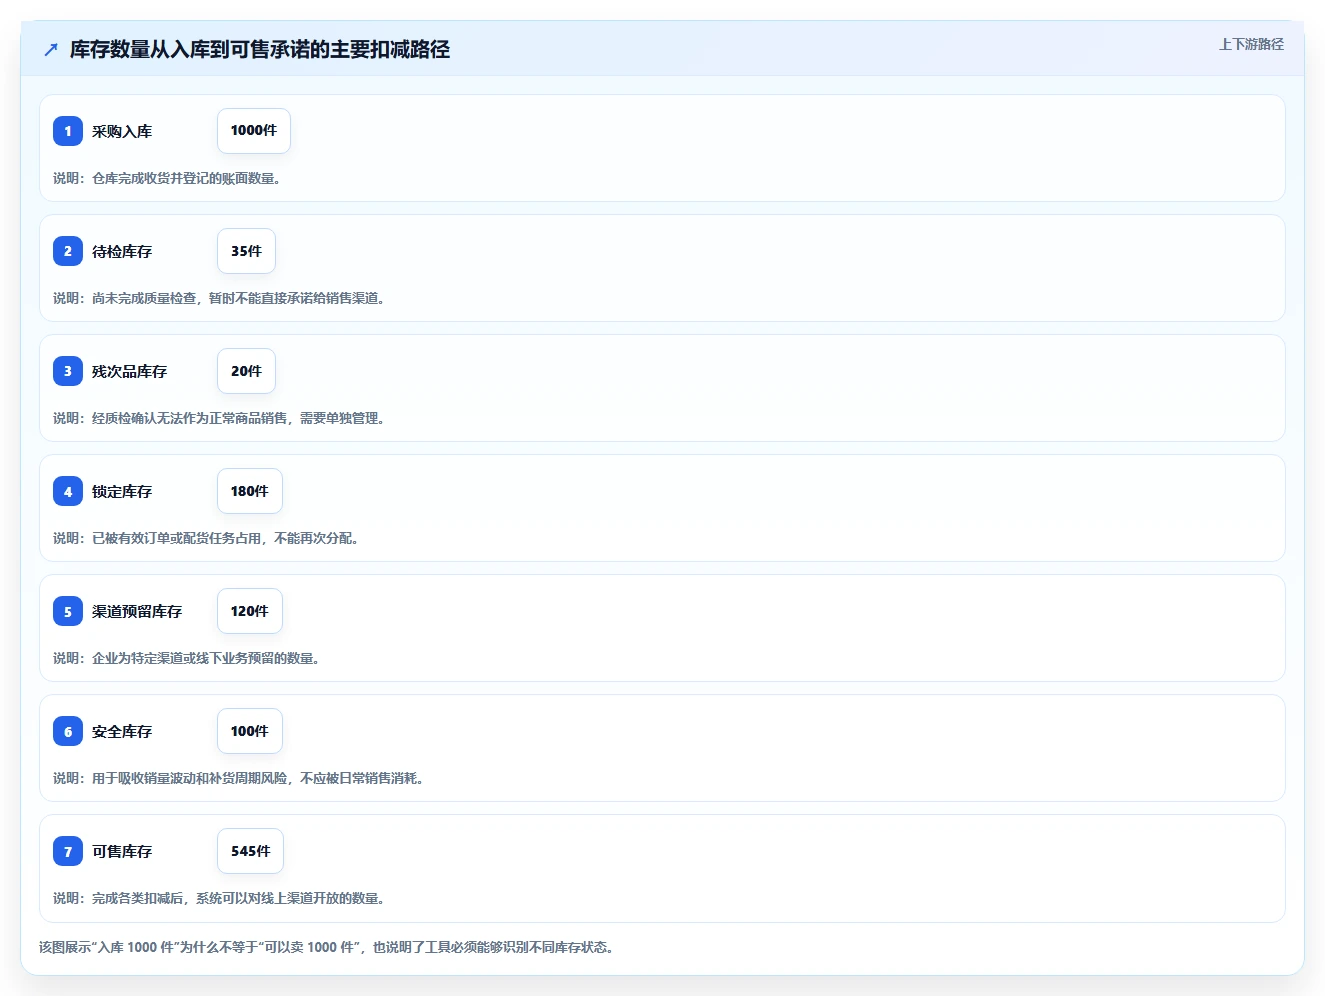The image size is (1325, 996).
Task: Click the 可售库存 step label
Action: point(122,851)
